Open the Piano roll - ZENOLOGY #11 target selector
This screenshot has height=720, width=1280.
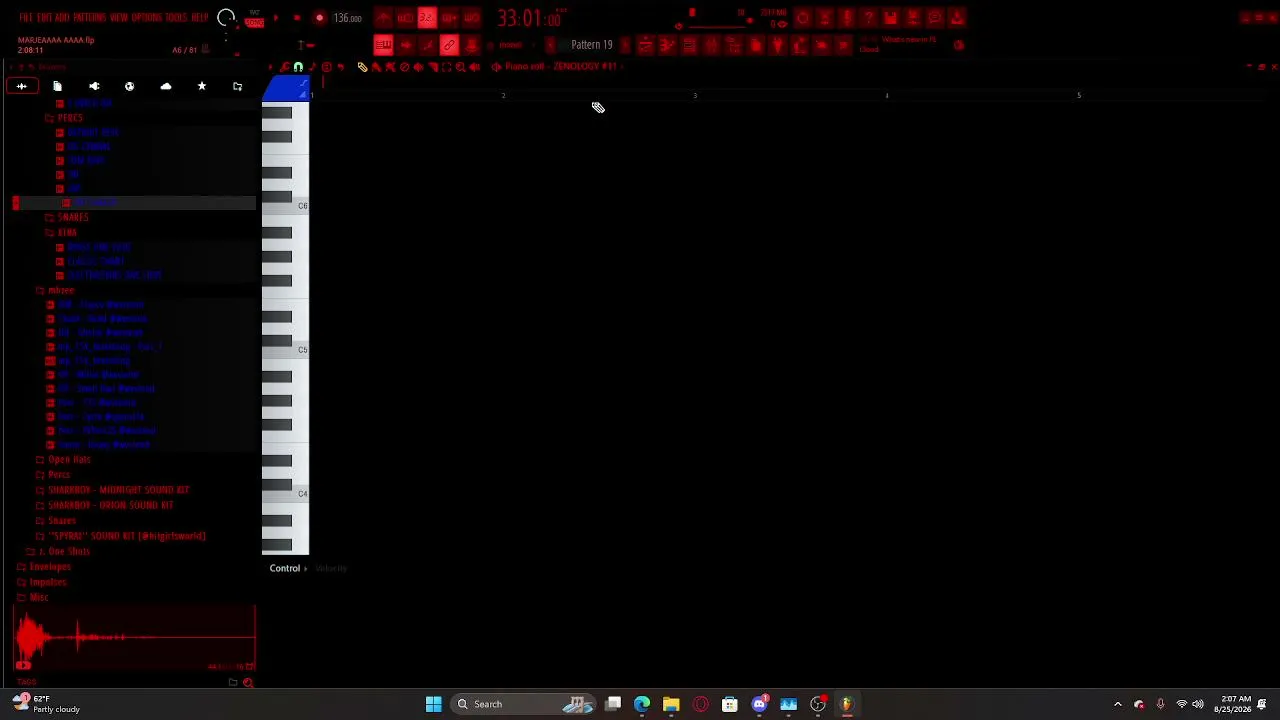560,67
